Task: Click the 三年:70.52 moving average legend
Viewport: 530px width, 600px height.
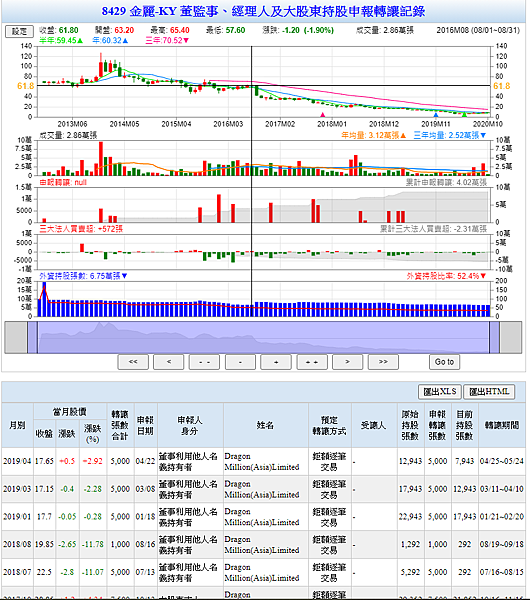Action: click(x=167, y=41)
